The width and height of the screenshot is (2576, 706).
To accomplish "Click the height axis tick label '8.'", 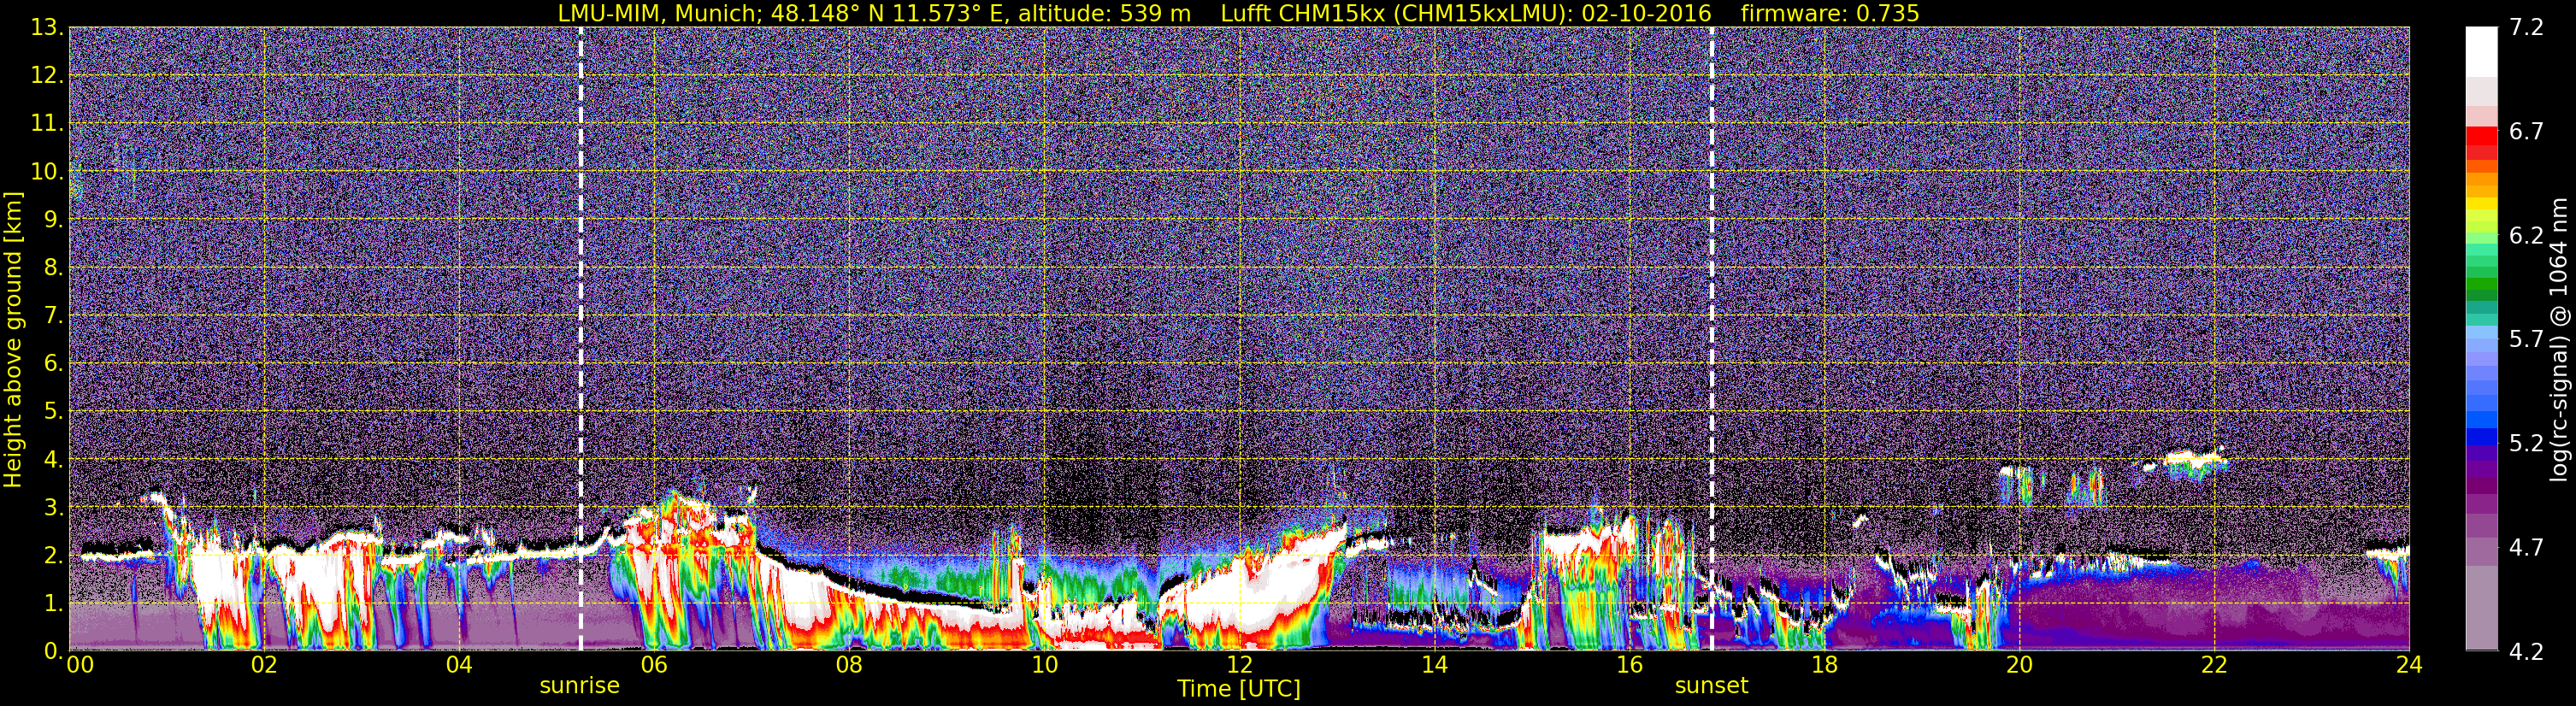I will [53, 268].
